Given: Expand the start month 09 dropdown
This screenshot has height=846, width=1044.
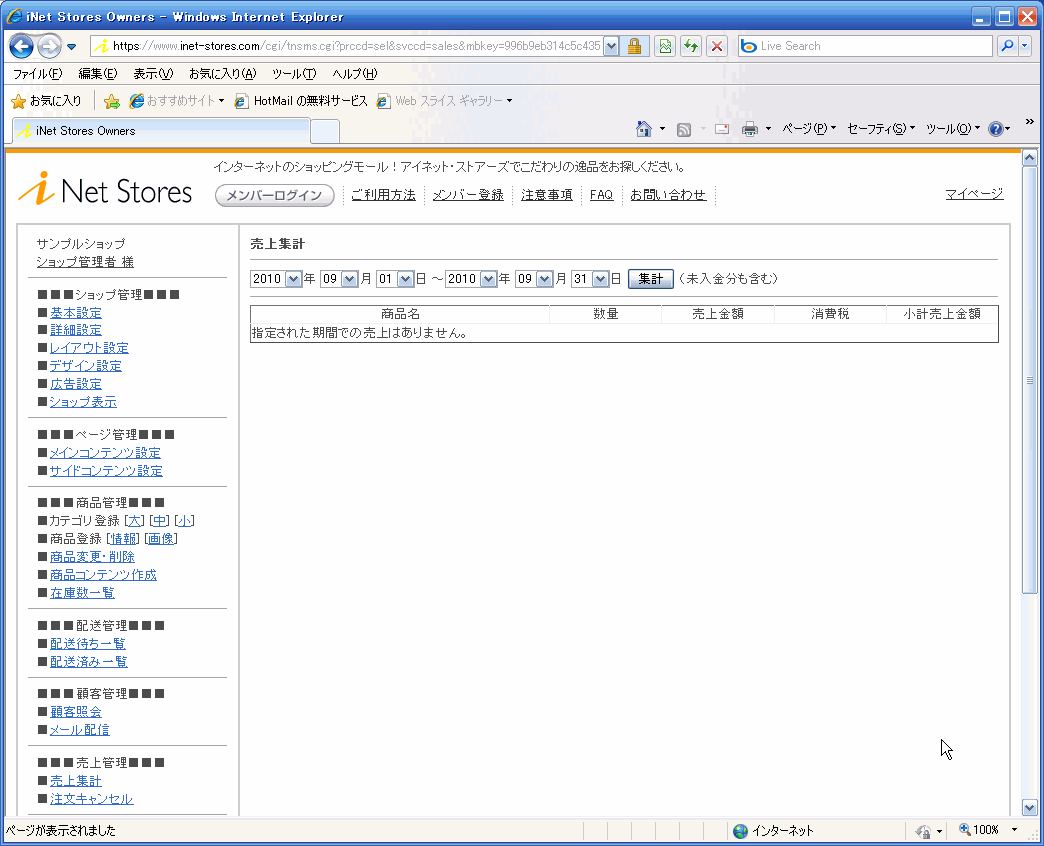Looking at the screenshot, I should click(349, 279).
